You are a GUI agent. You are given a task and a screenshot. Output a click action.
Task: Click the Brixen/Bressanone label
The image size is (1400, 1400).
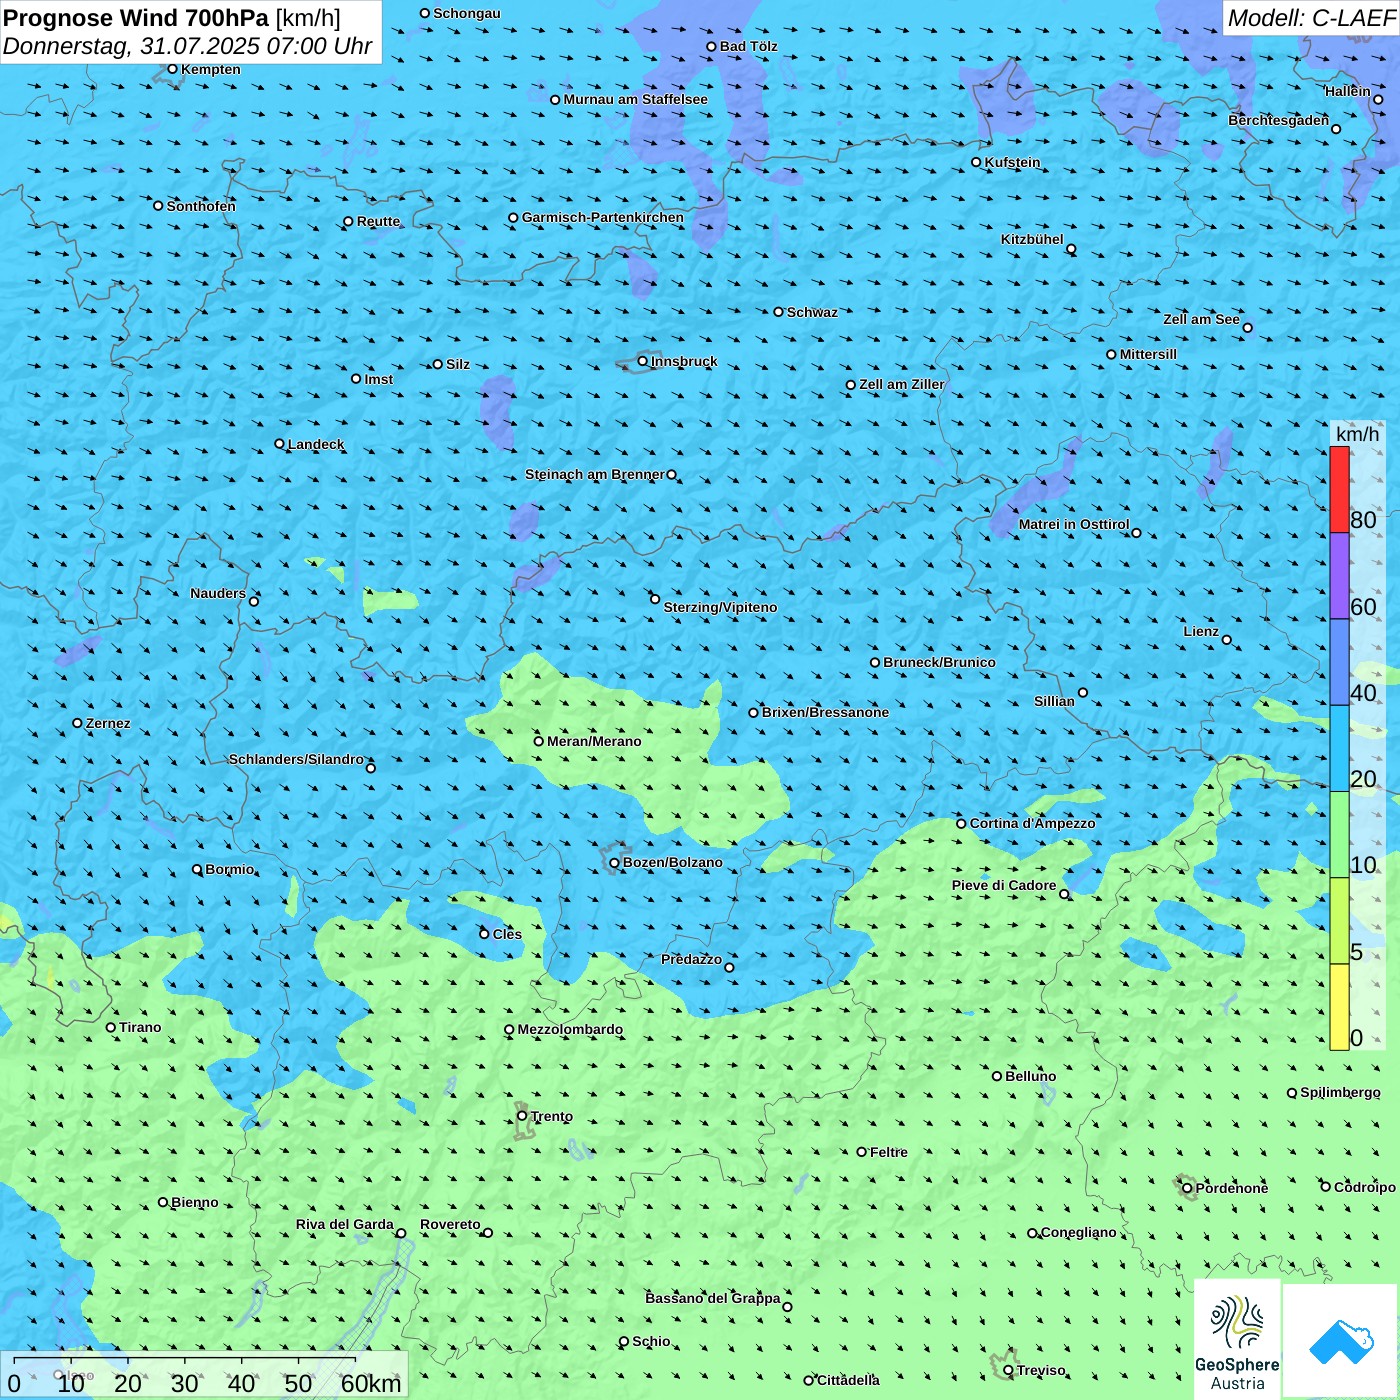[825, 712]
